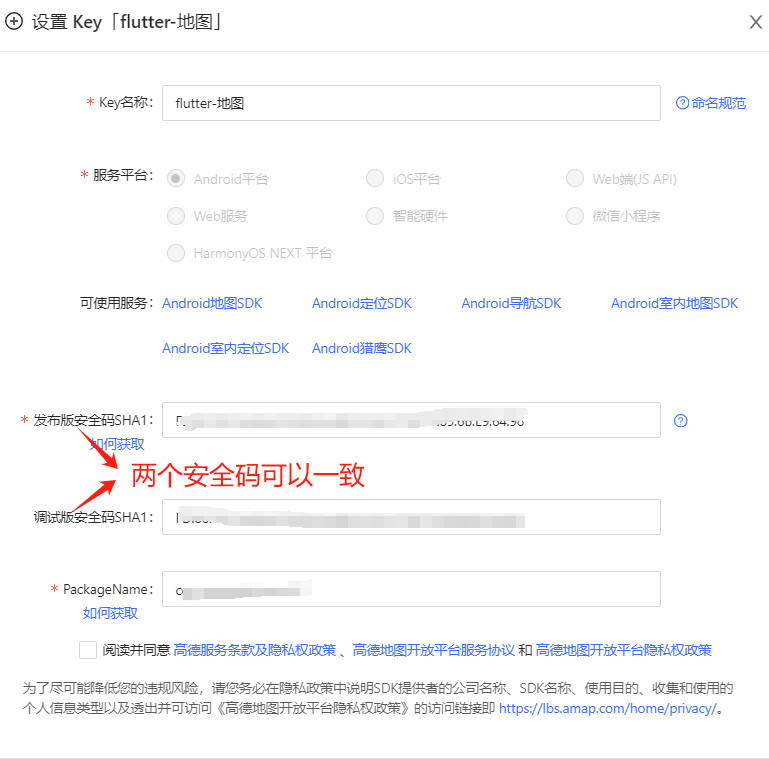Image resolution: width=769 pixels, height=759 pixels.
Task: Choose the Web端(JS API) platform option
Action: point(575,179)
